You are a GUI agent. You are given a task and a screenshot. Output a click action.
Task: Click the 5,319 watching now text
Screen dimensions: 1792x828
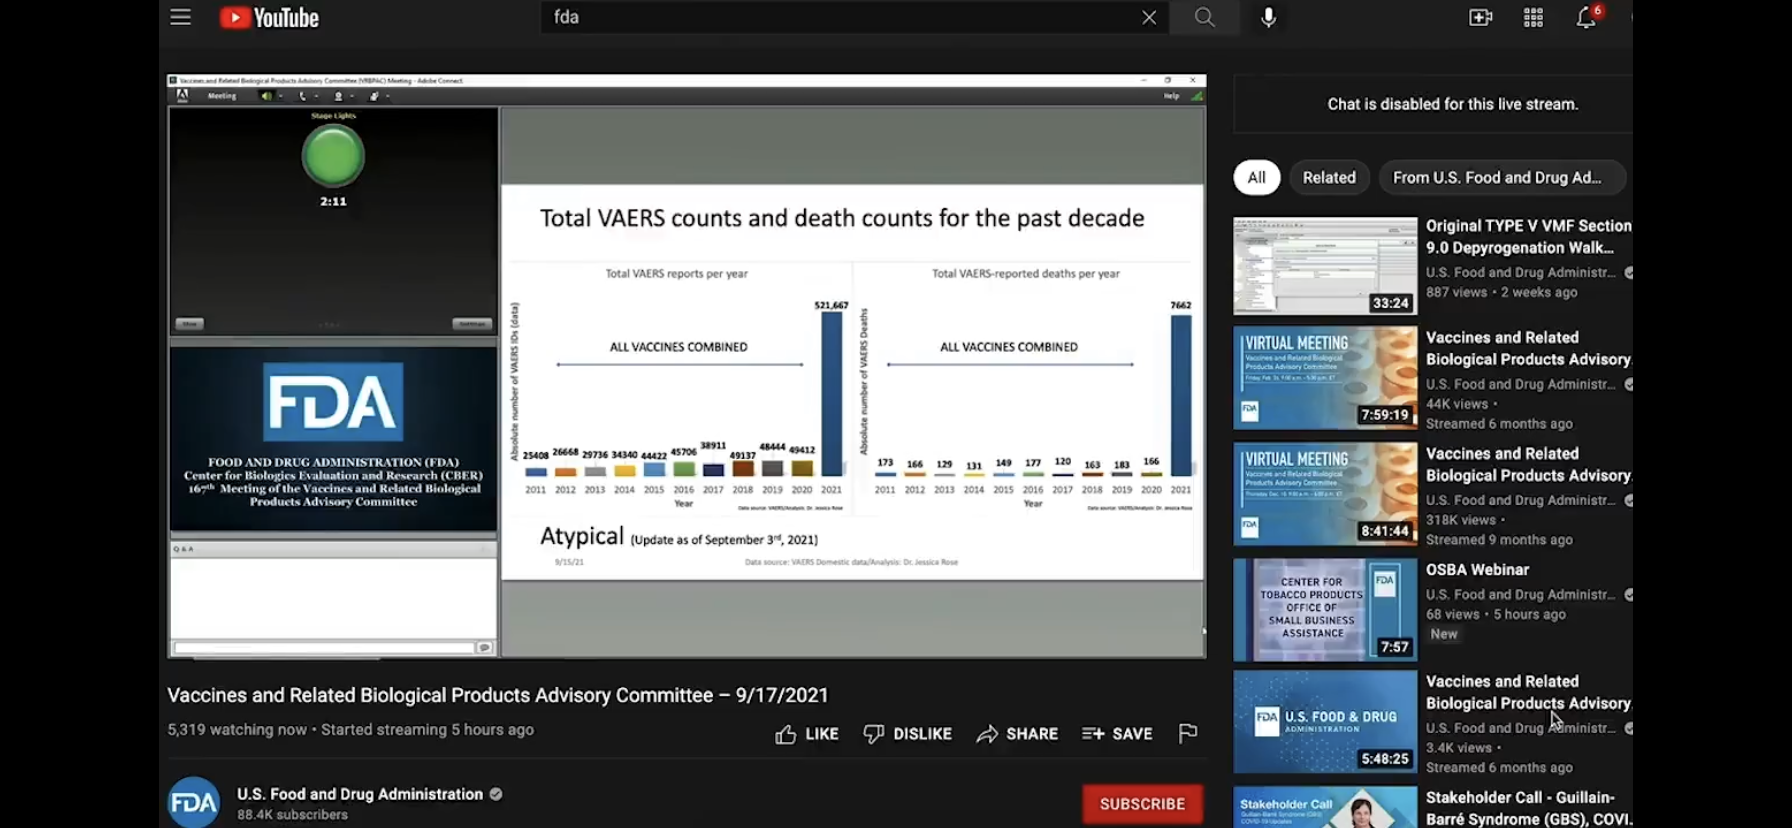(x=237, y=730)
